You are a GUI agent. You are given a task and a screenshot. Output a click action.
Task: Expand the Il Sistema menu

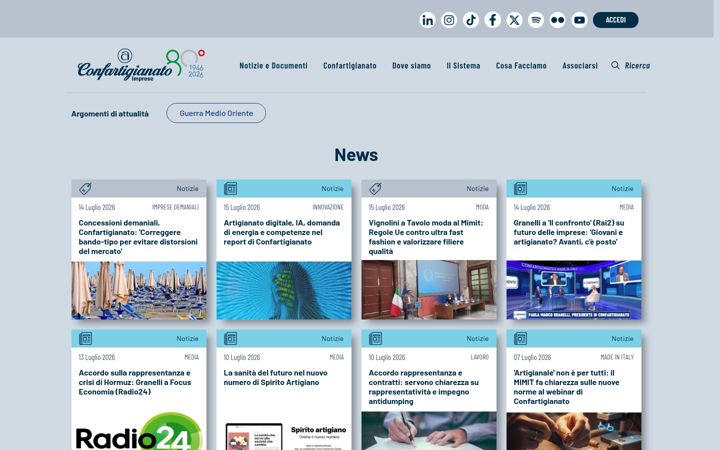pos(463,66)
